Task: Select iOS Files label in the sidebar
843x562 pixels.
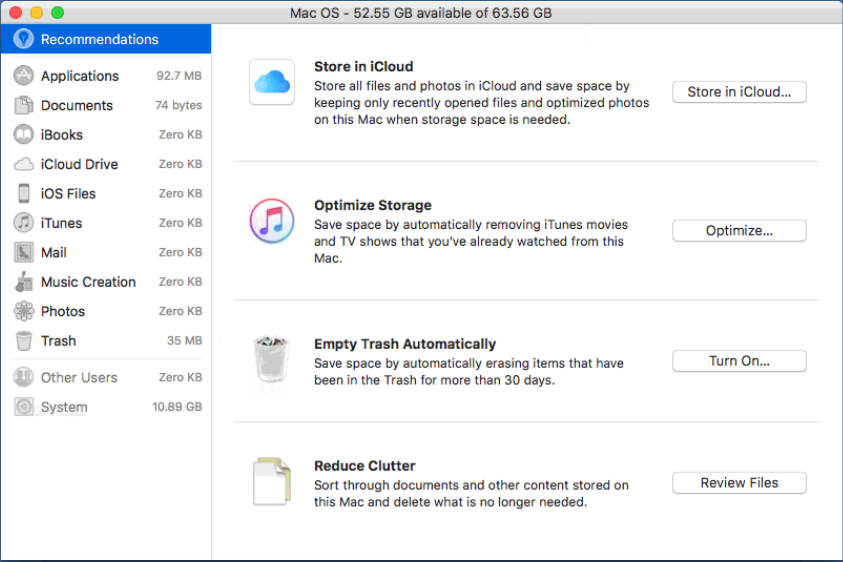Action: (68, 194)
